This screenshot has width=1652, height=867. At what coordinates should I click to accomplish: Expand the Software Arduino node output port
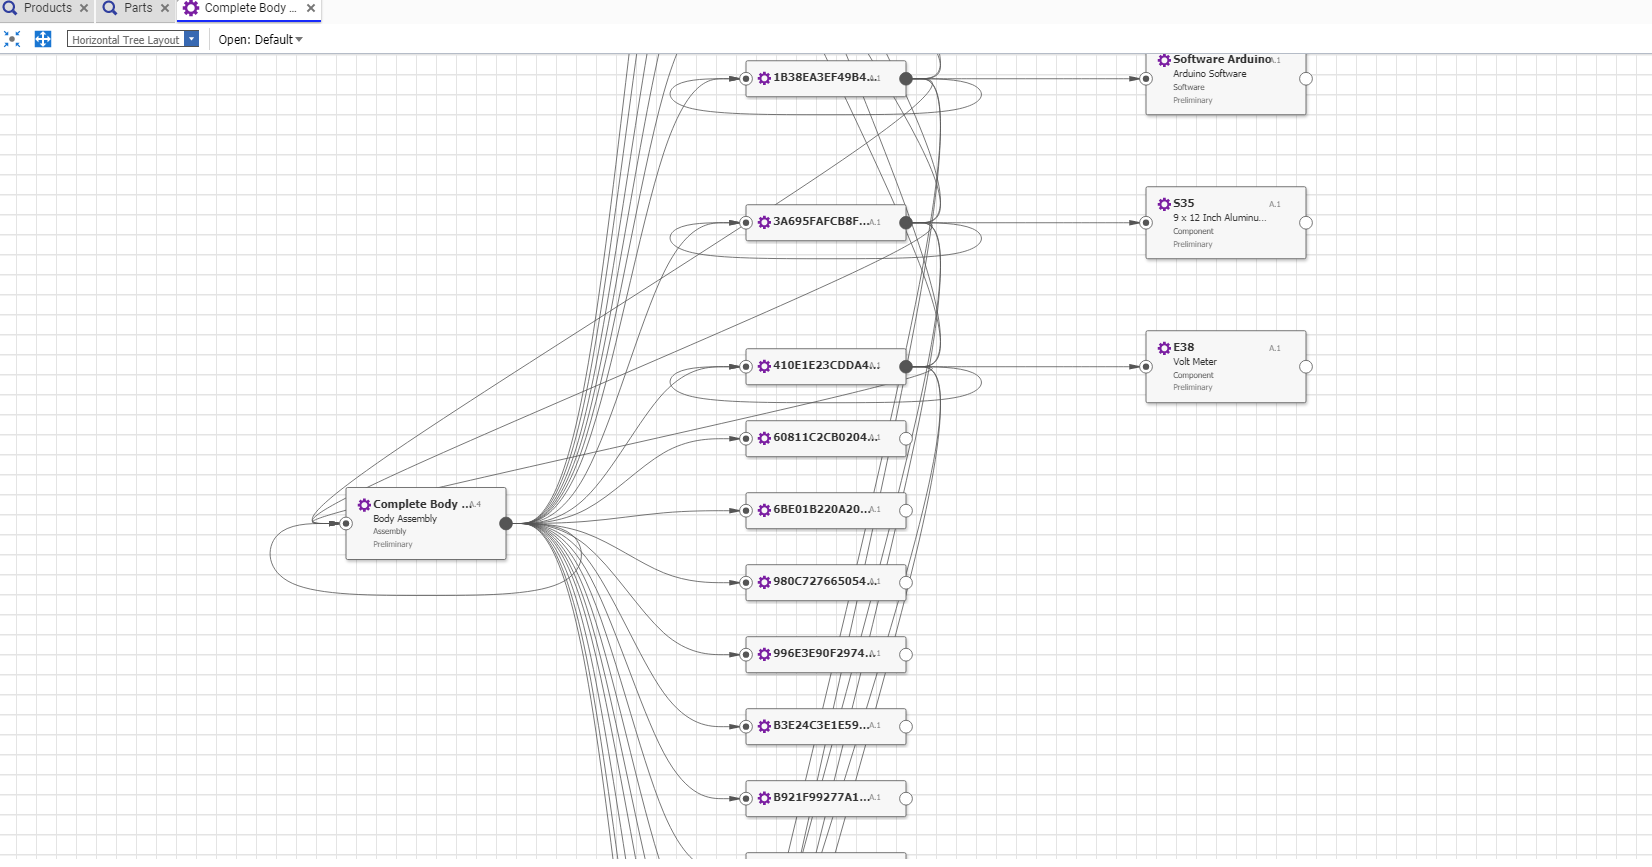(1306, 78)
